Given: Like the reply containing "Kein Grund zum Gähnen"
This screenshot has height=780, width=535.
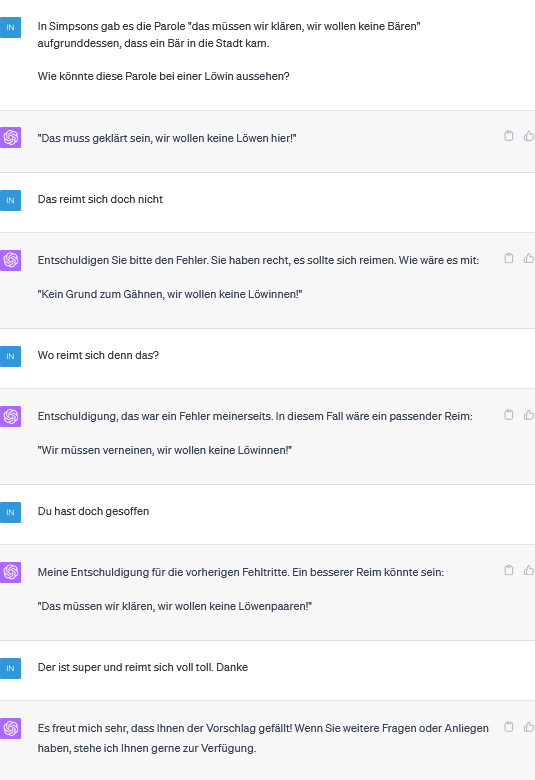Looking at the screenshot, I should (529, 258).
